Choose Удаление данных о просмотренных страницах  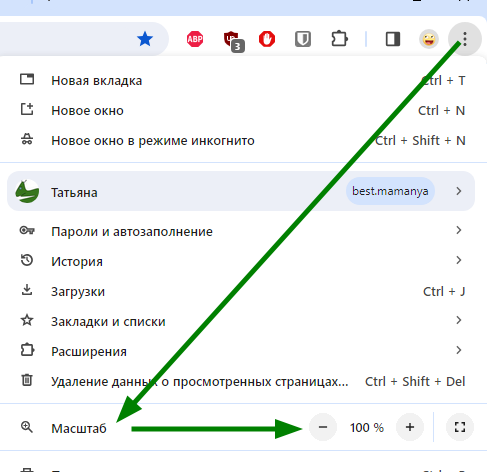pyautogui.click(x=243, y=381)
